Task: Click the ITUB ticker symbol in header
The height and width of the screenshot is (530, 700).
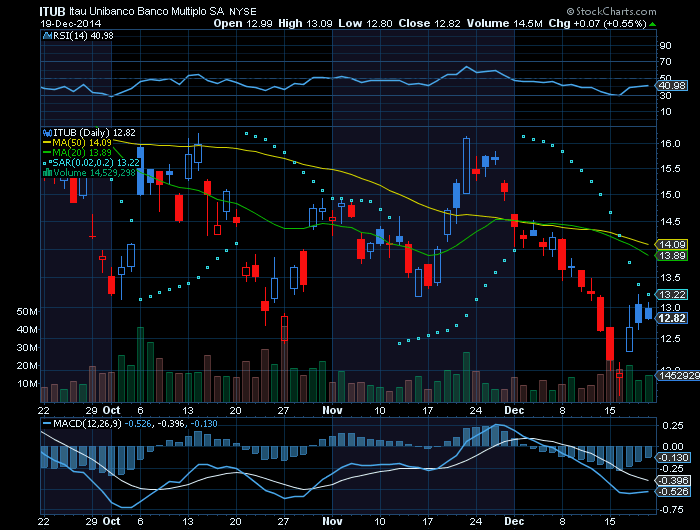Action: [x=52, y=12]
